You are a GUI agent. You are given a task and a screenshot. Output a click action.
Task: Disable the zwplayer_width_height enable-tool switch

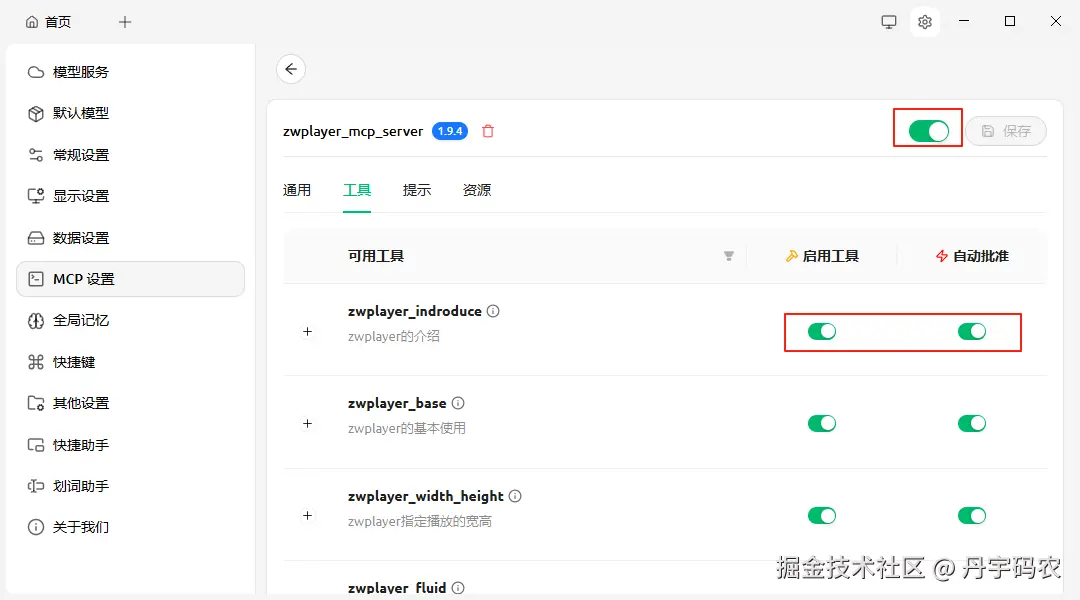[822, 516]
